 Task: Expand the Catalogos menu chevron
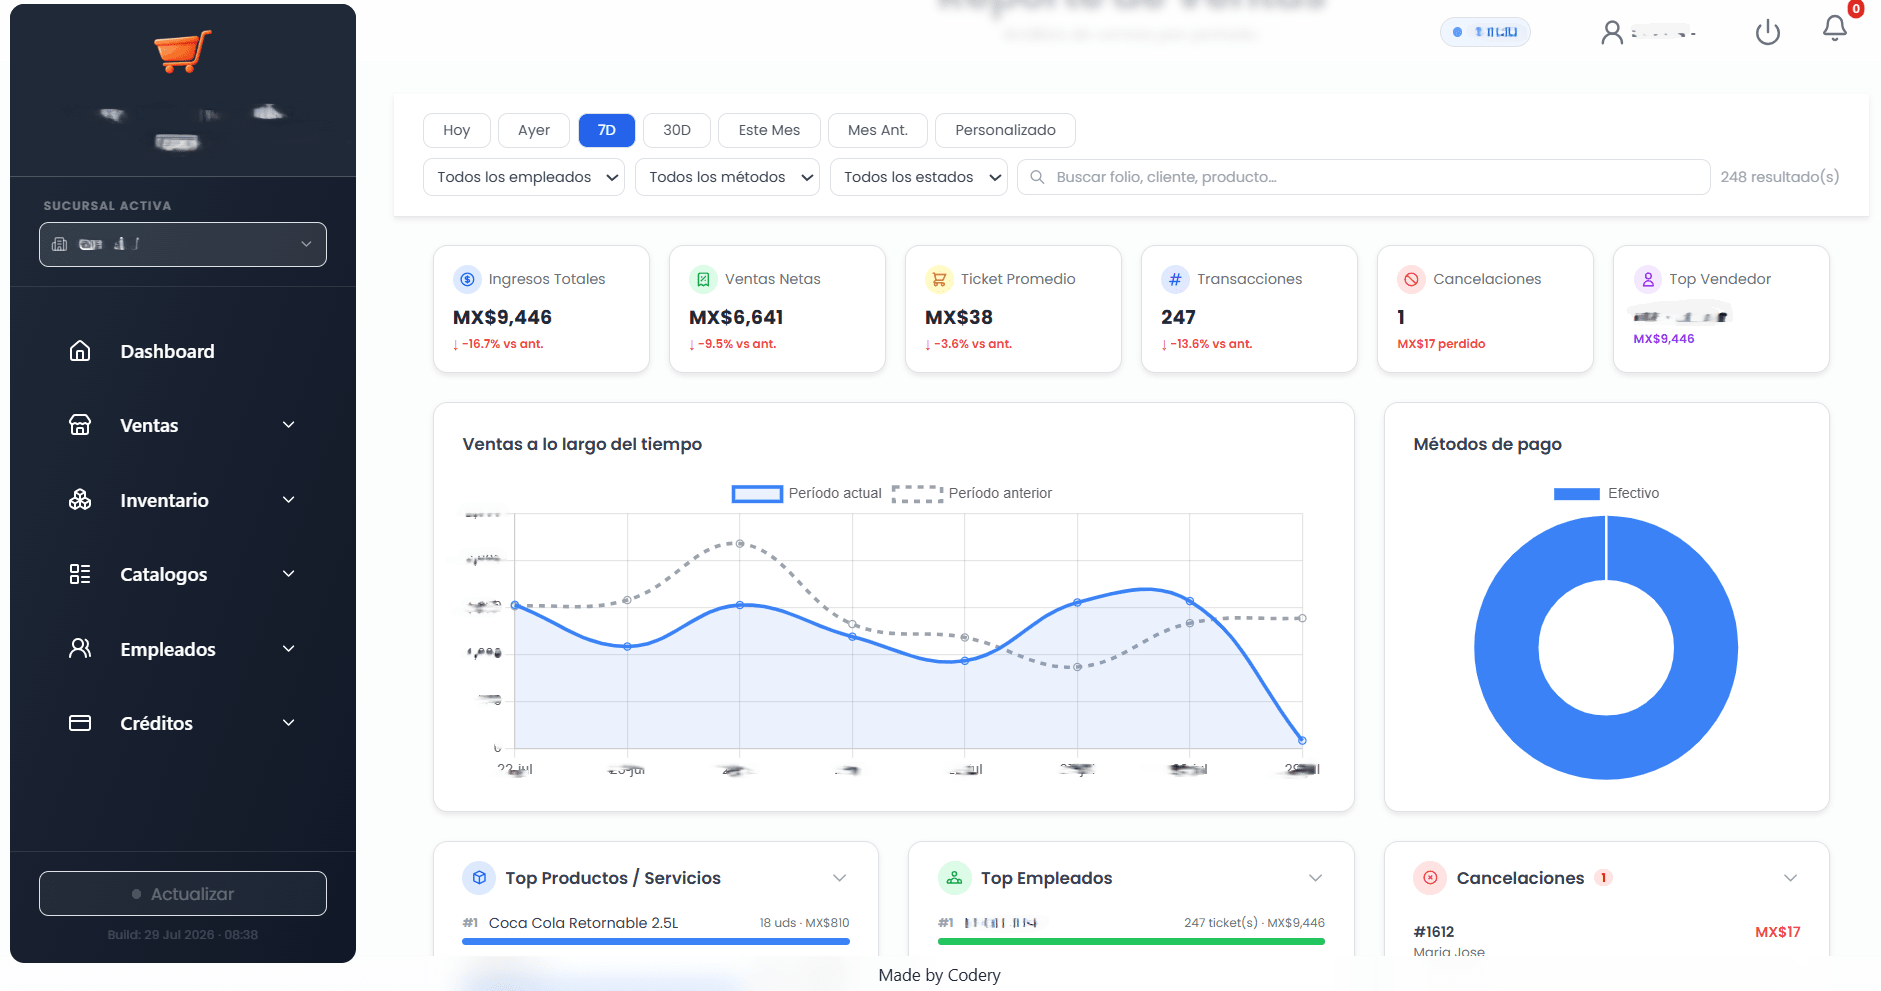click(x=289, y=574)
